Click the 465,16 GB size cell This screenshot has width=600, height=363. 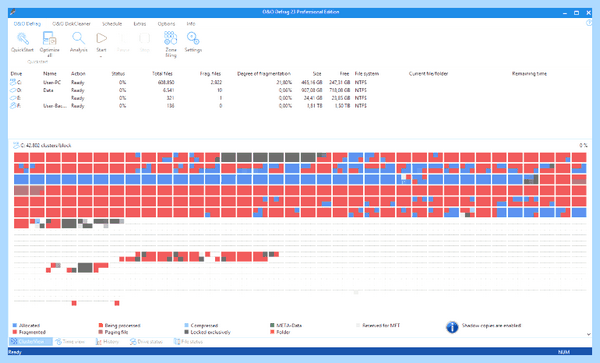click(311, 82)
